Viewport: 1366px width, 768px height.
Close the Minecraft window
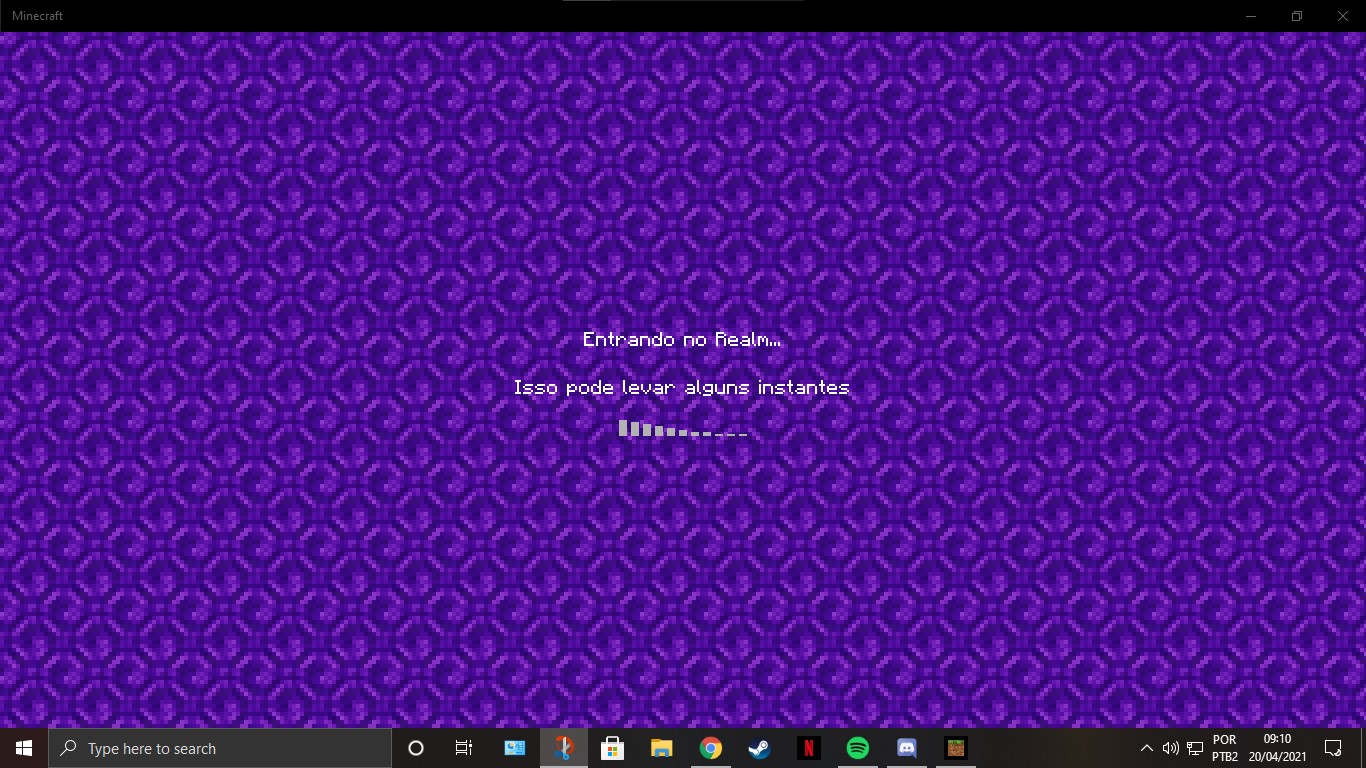(x=1343, y=16)
